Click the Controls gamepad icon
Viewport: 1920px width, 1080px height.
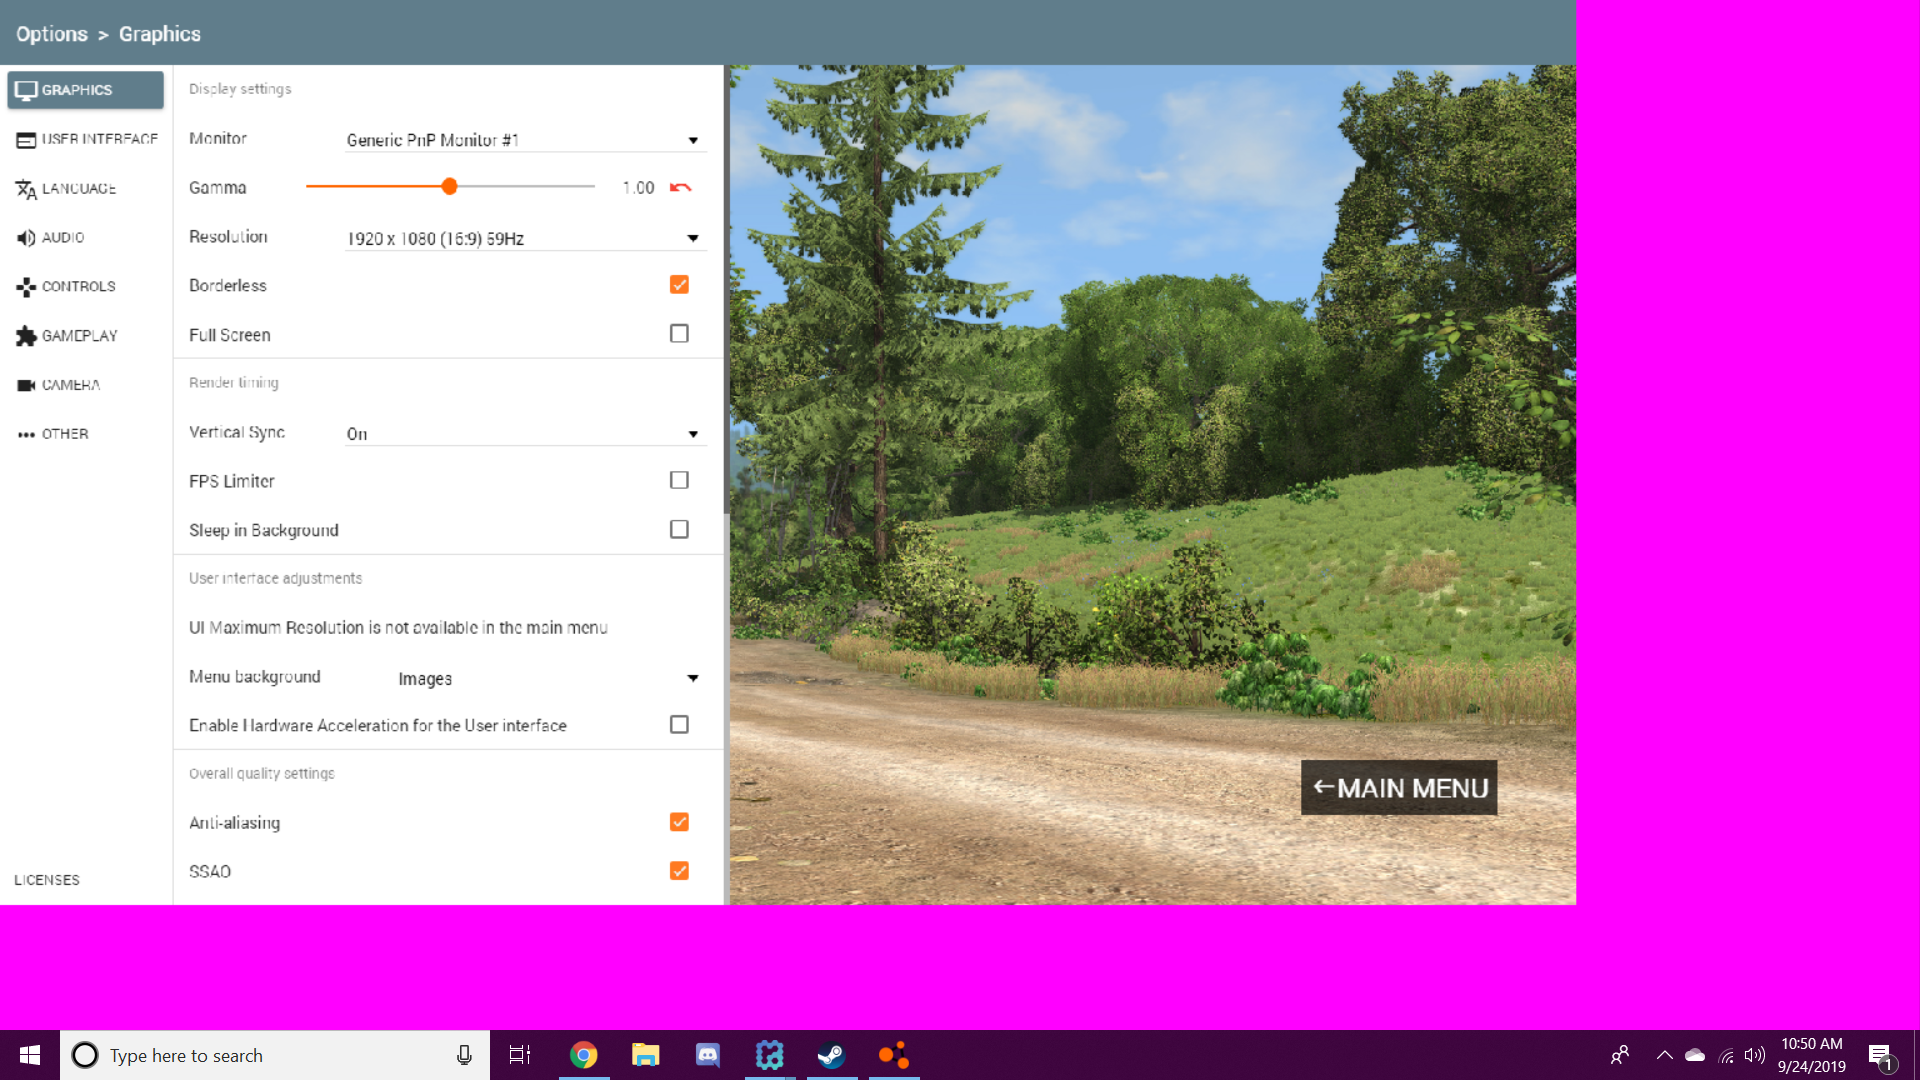pos(26,287)
